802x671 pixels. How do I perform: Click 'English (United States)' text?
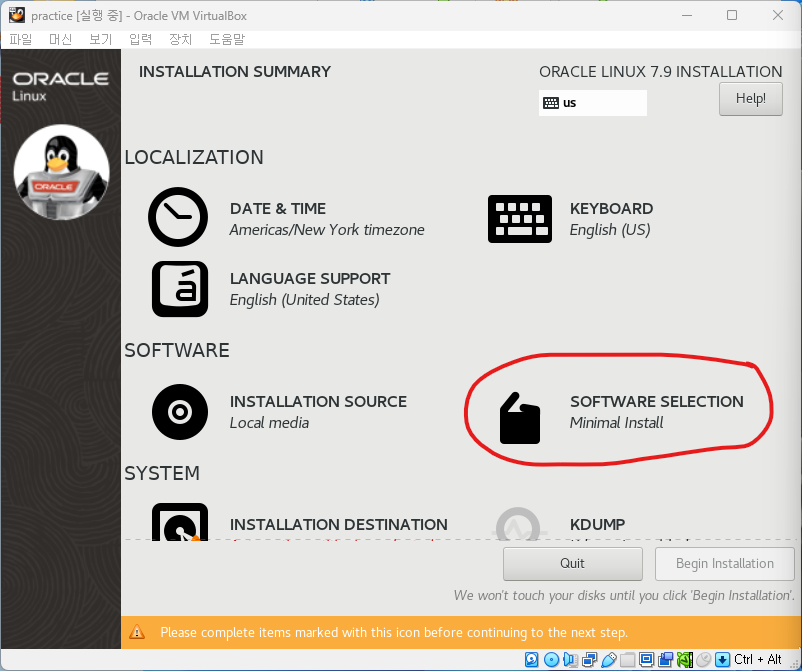click(304, 300)
